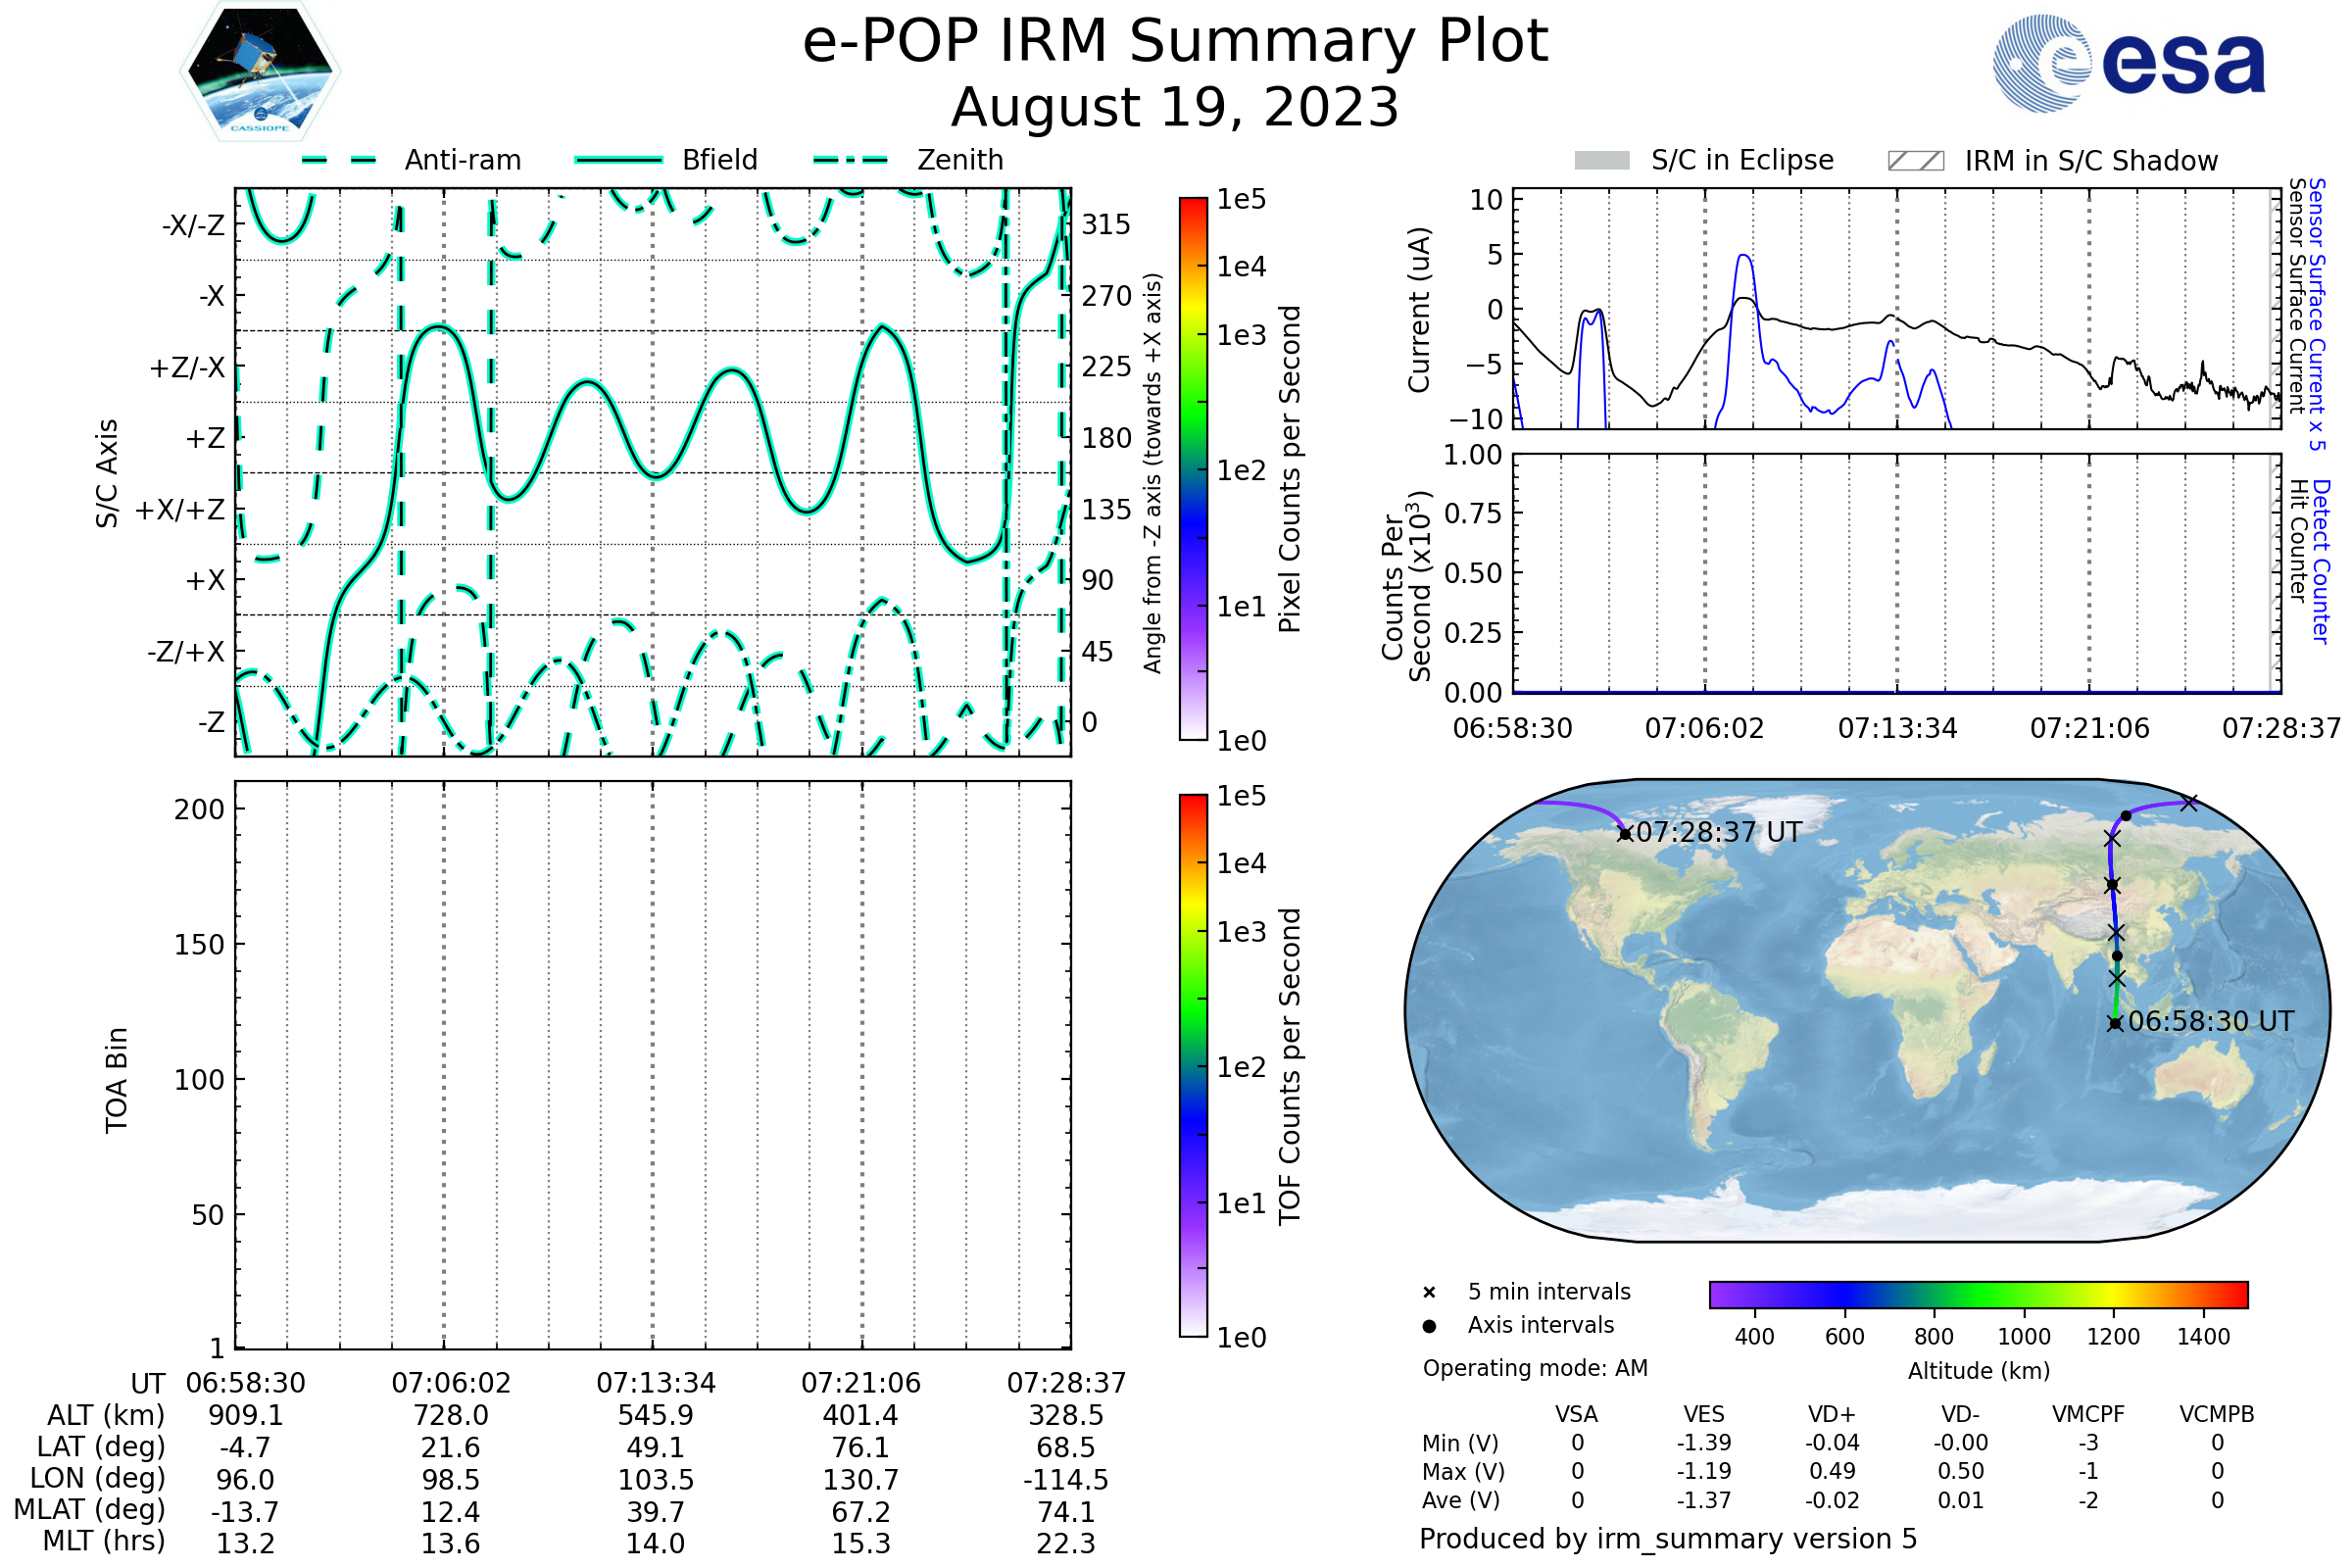This screenshot has width=2352, height=1568.
Task: Click the CASSIOPE mission patch logo
Action: click(260, 72)
